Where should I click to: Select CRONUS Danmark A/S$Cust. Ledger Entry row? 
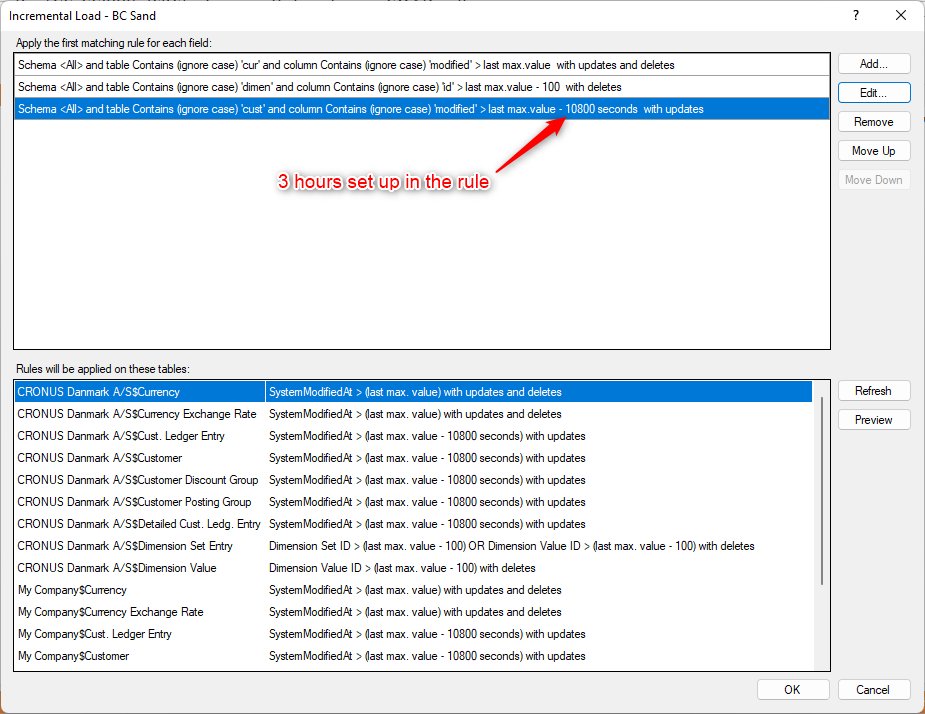[414, 436]
